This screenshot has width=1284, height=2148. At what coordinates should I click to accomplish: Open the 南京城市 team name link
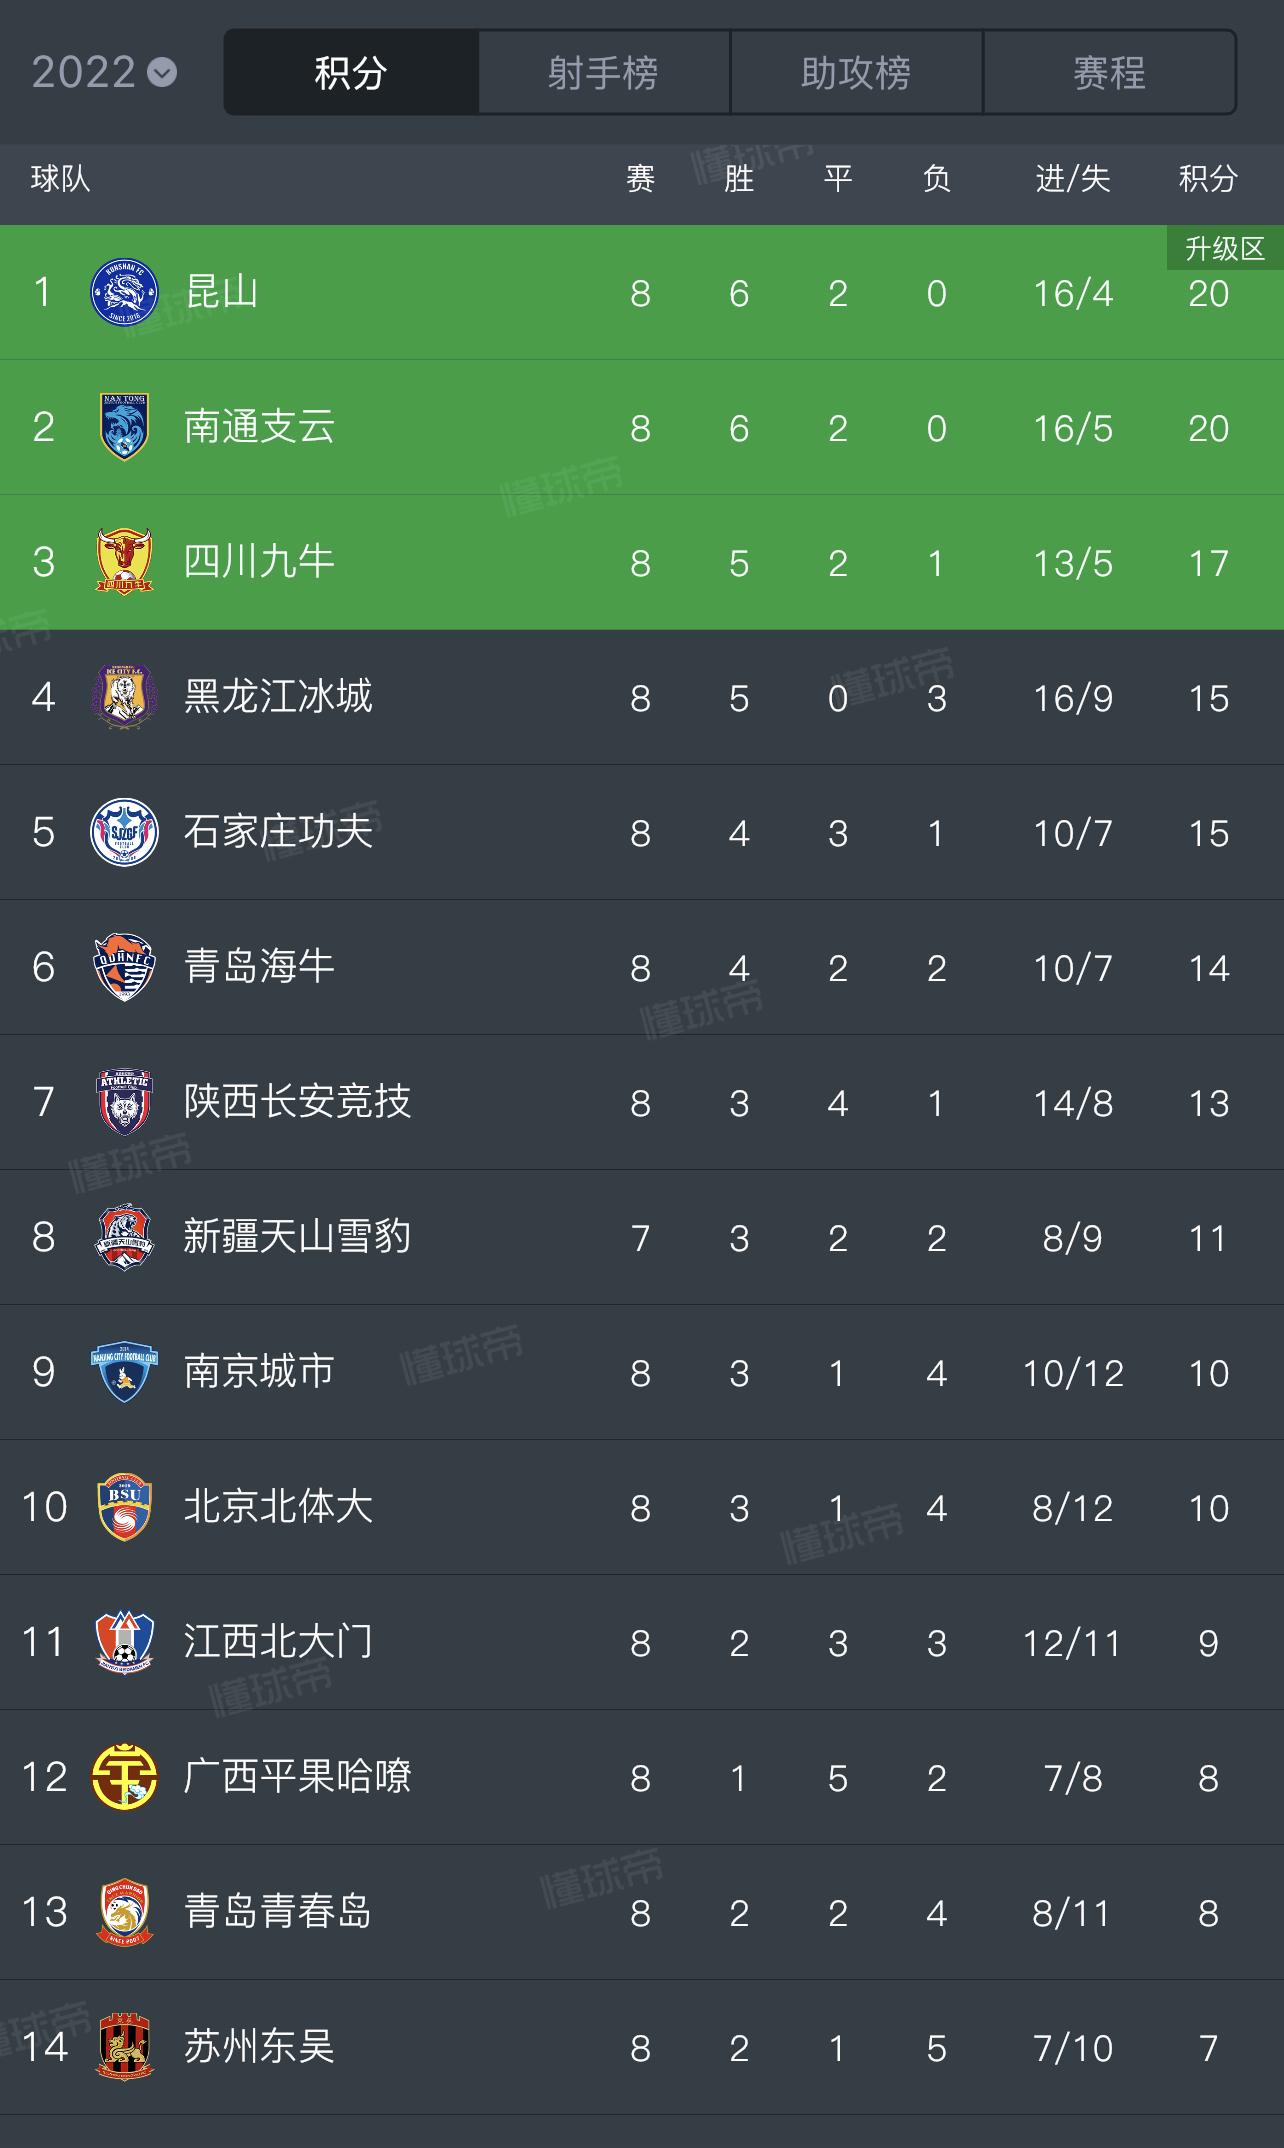click(x=259, y=1372)
